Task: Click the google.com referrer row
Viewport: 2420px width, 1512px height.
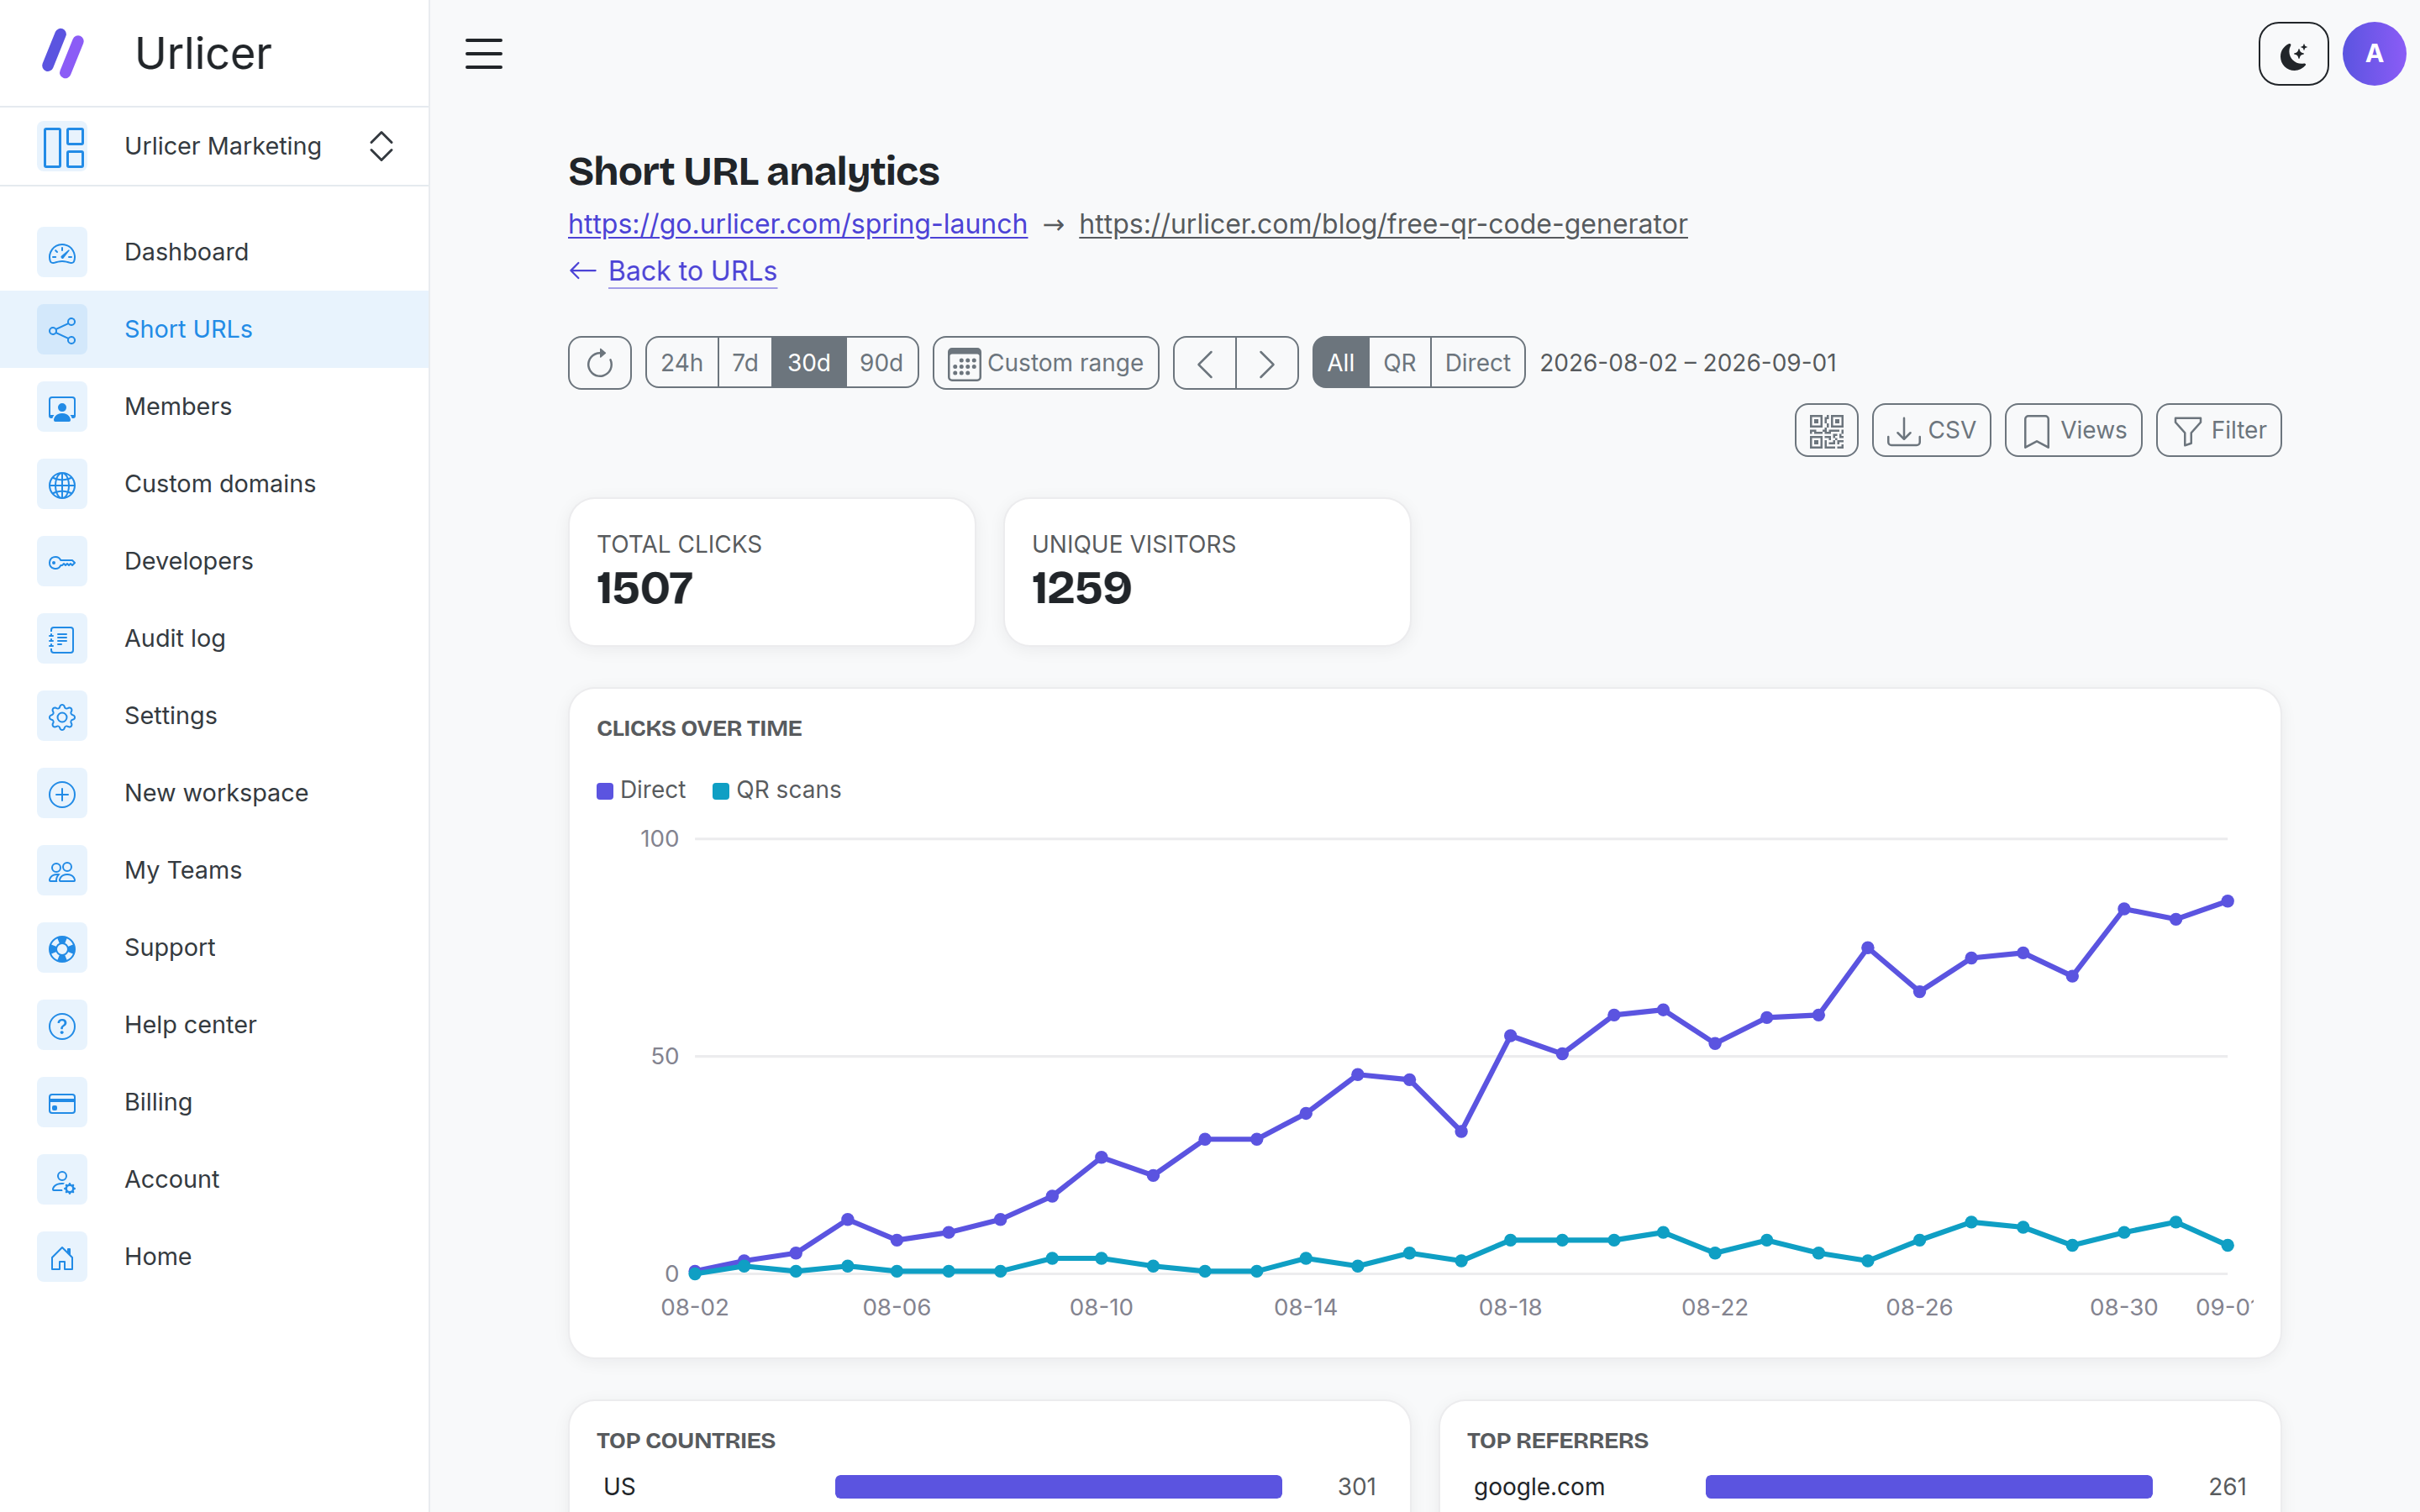Action: (x=1859, y=1487)
